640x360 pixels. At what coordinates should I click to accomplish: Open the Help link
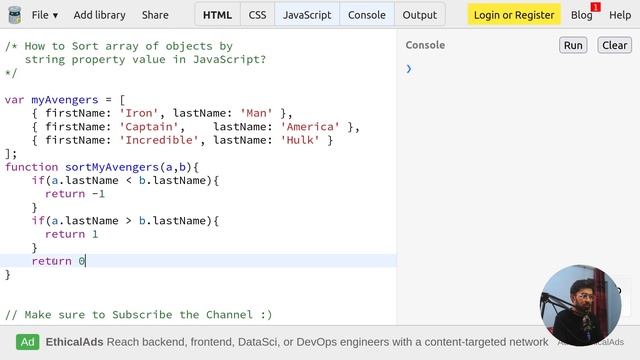coord(620,15)
